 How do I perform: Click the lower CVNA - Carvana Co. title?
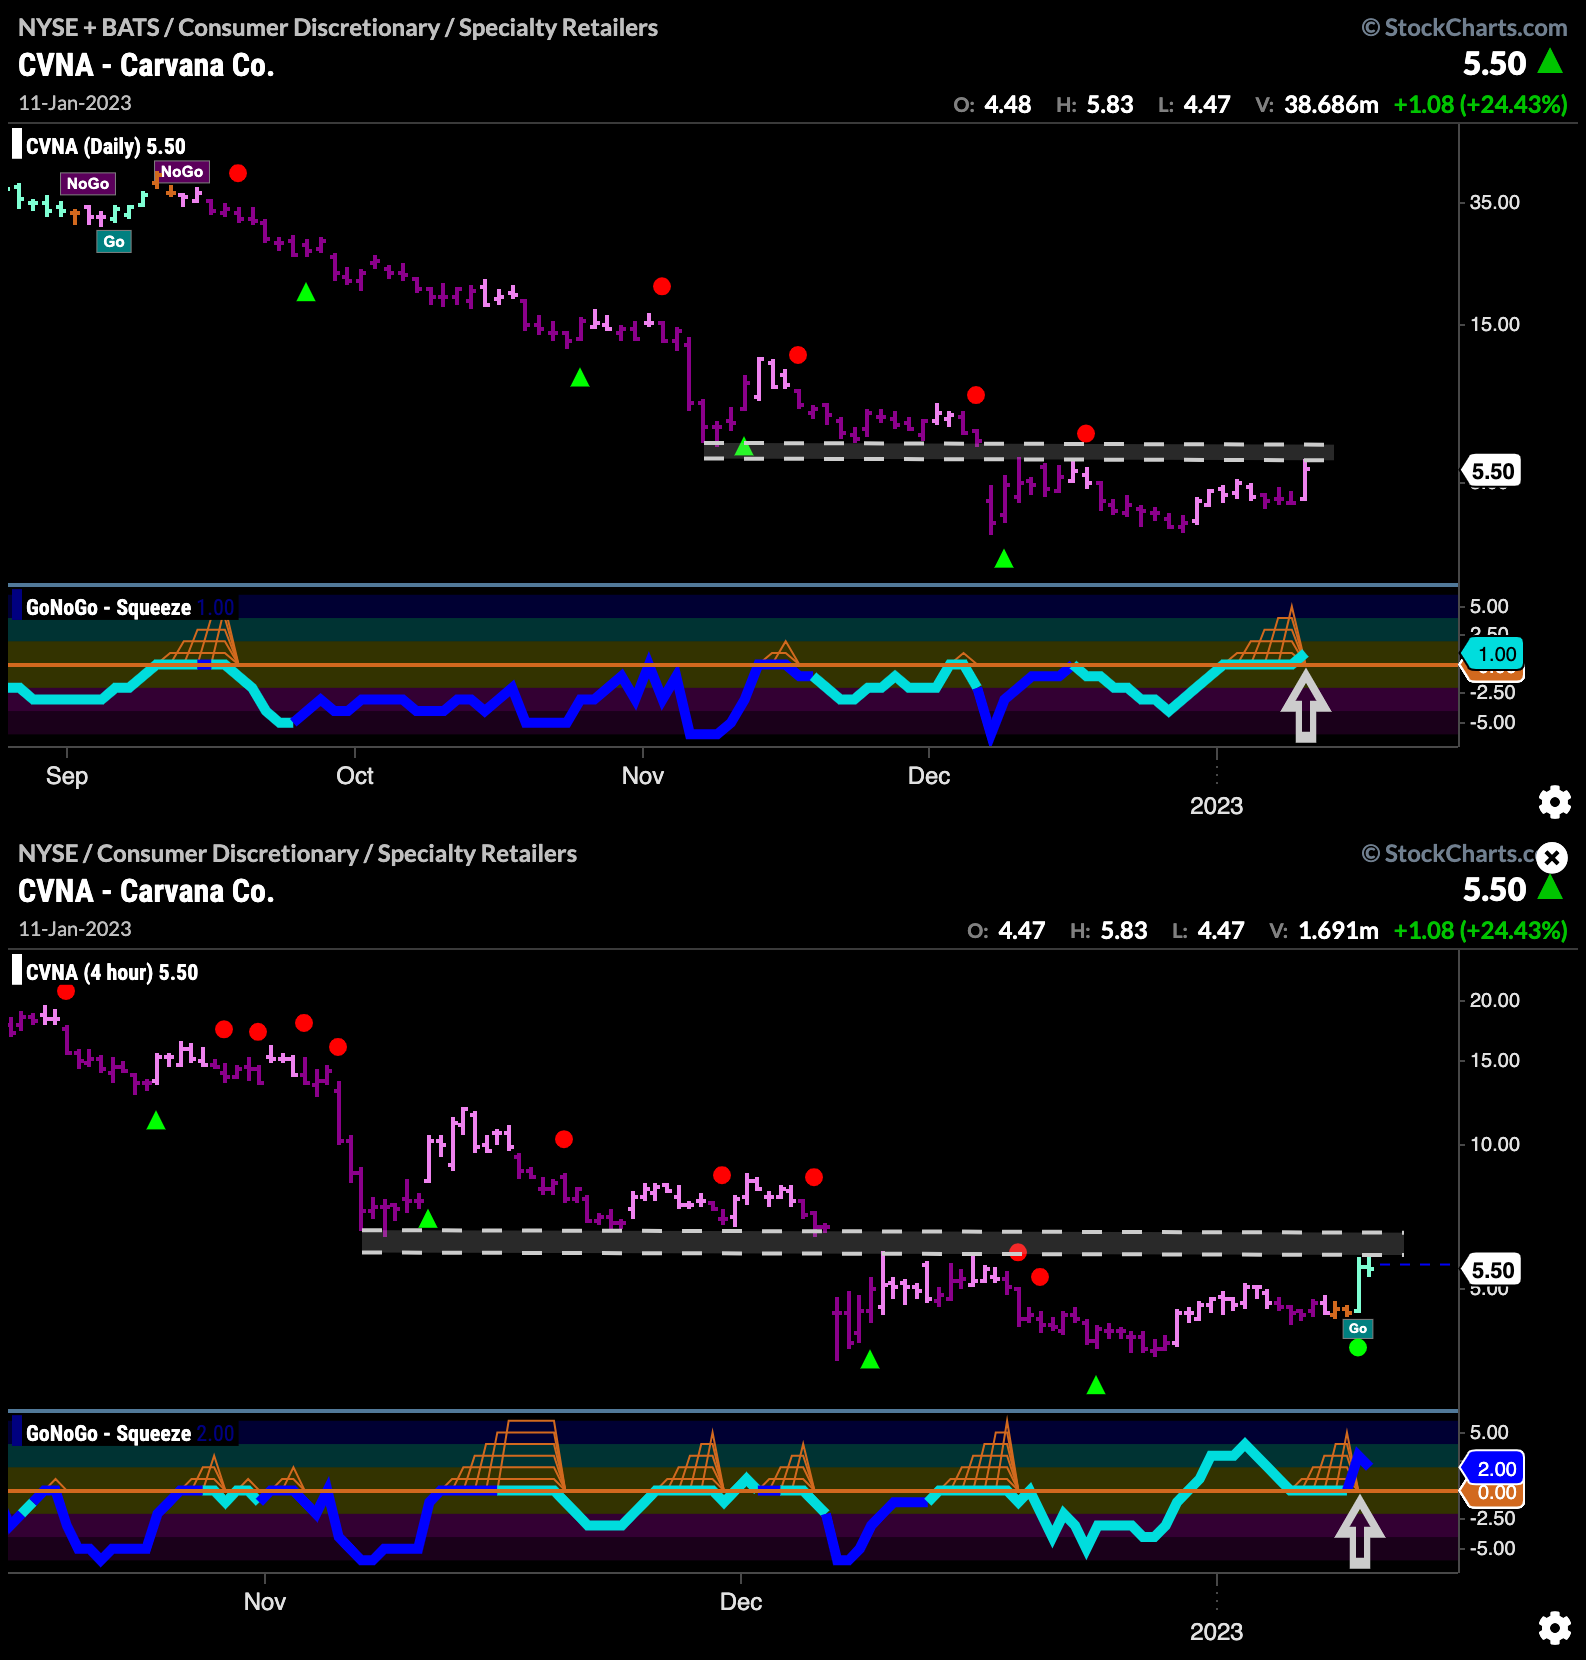pos(146,891)
